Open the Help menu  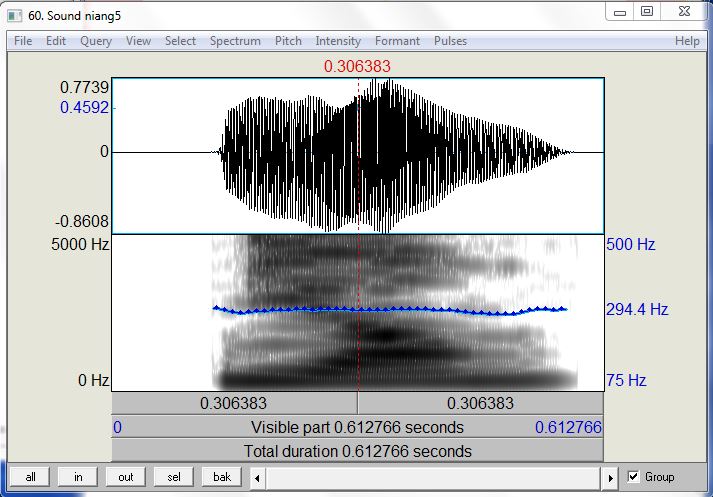click(687, 41)
